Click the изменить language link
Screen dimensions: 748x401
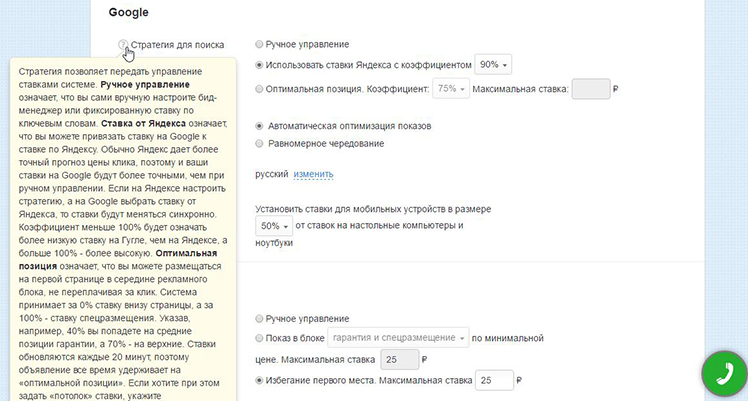[313, 174]
